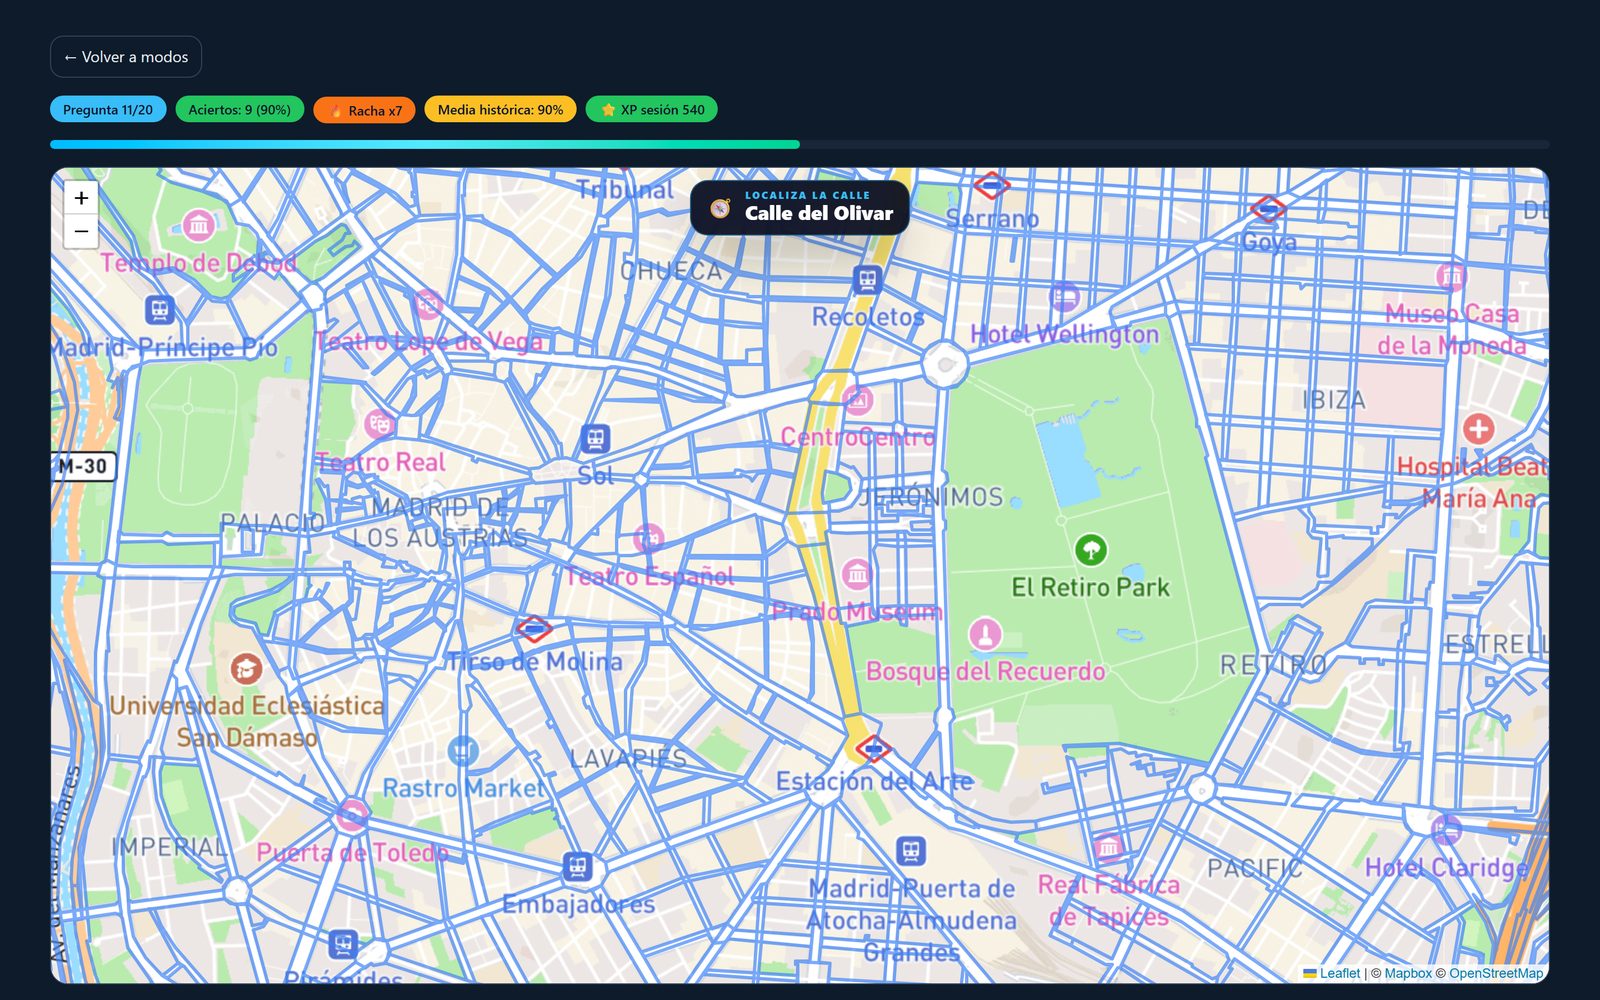The height and width of the screenshot is (1000, 1600).
Task: Click the JERÓNIMOS neighborhood label
Action: pyautogui.click(x=932, y=497)
